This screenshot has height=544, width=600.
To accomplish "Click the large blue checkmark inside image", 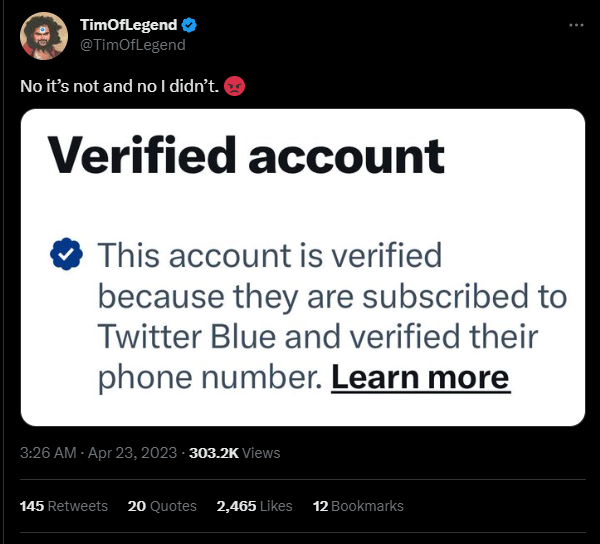I will pos(66,254).
